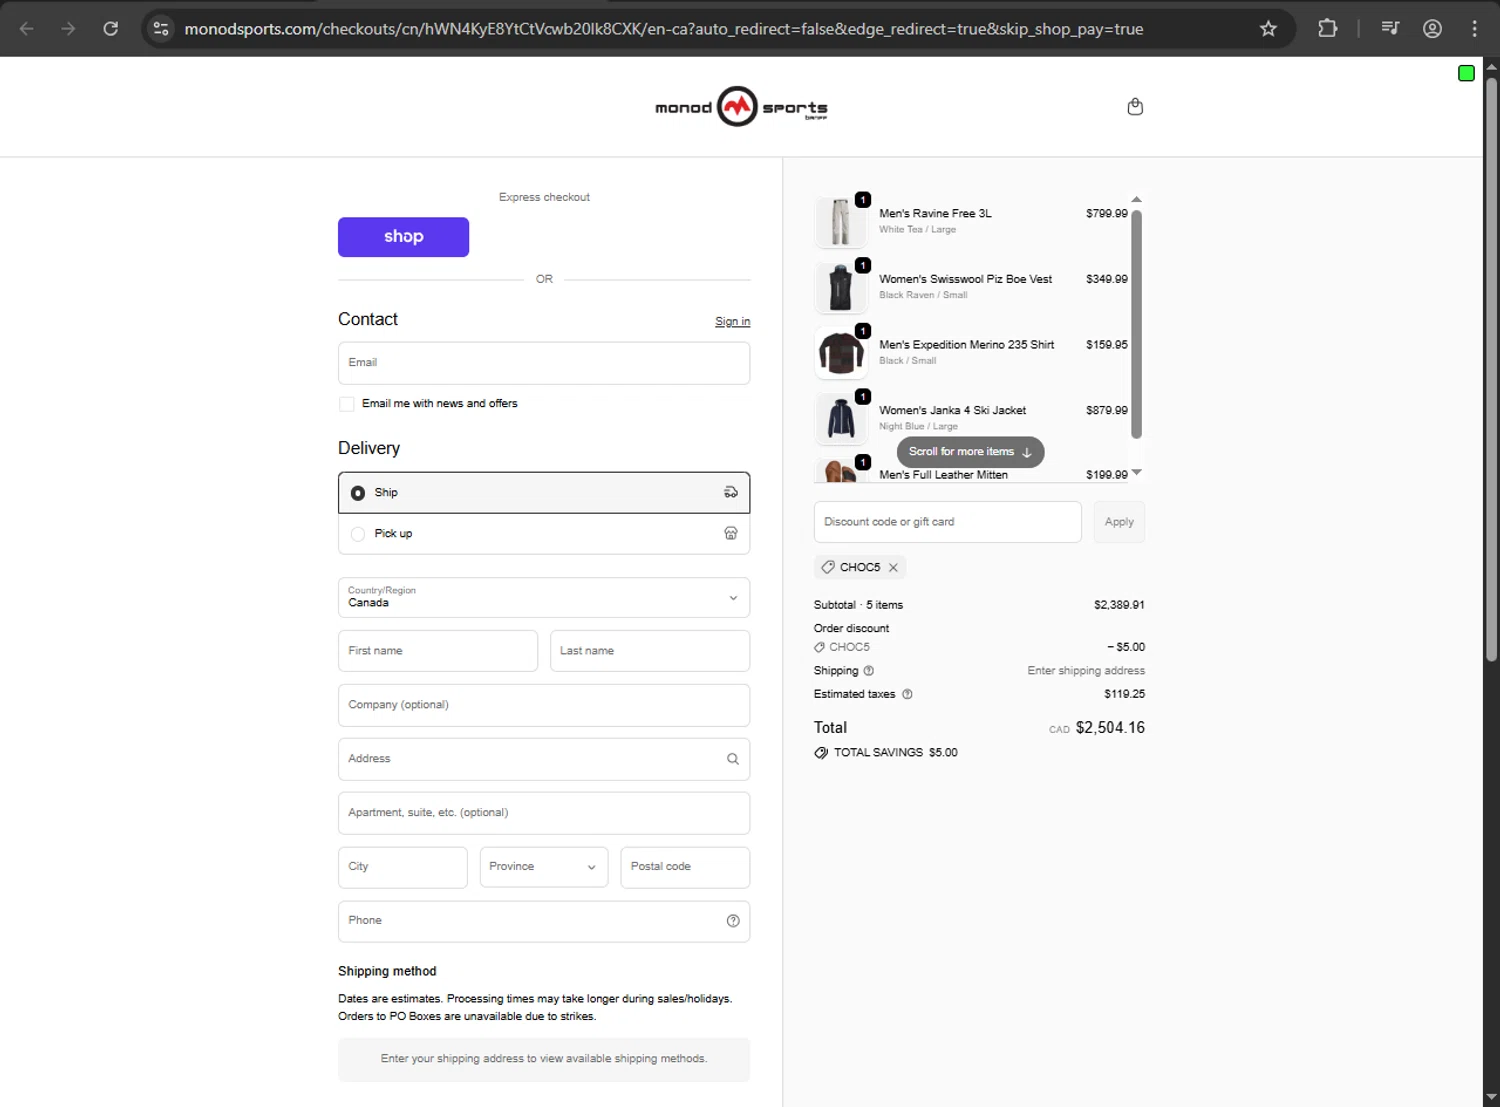Check the Email me with news and offers box
1500x1107 pixels.
(347, 404)
